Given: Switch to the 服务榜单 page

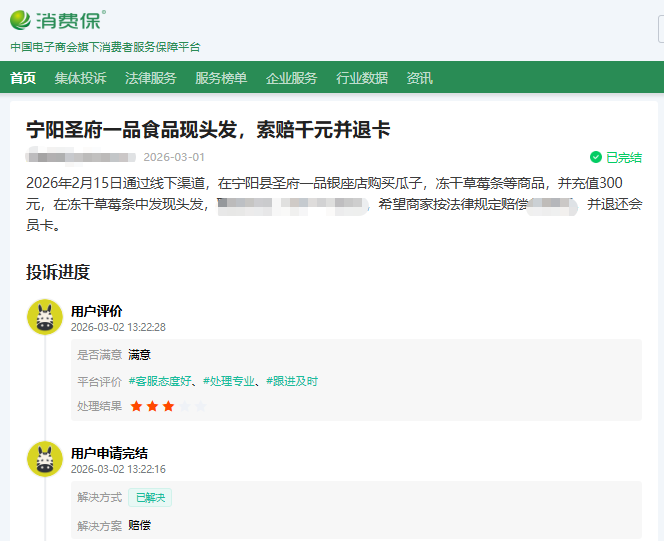Looking at the screenshot, I should coord(220,78).
